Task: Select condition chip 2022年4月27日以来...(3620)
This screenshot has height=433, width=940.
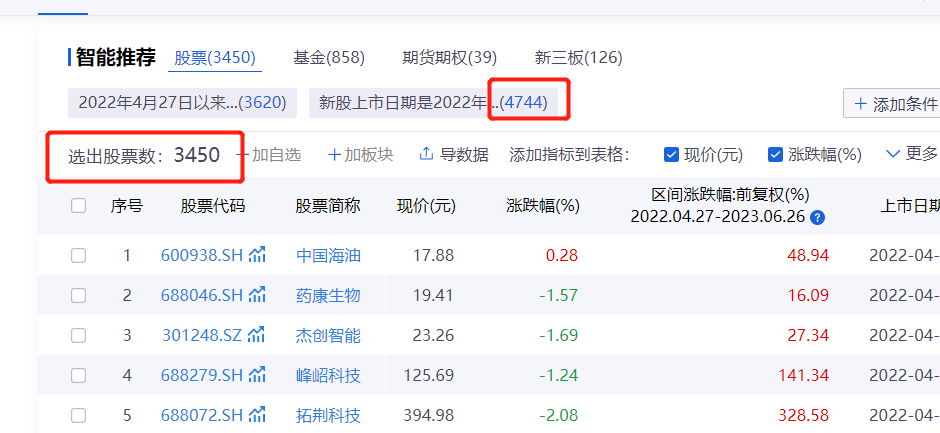Action: point(182,103)
